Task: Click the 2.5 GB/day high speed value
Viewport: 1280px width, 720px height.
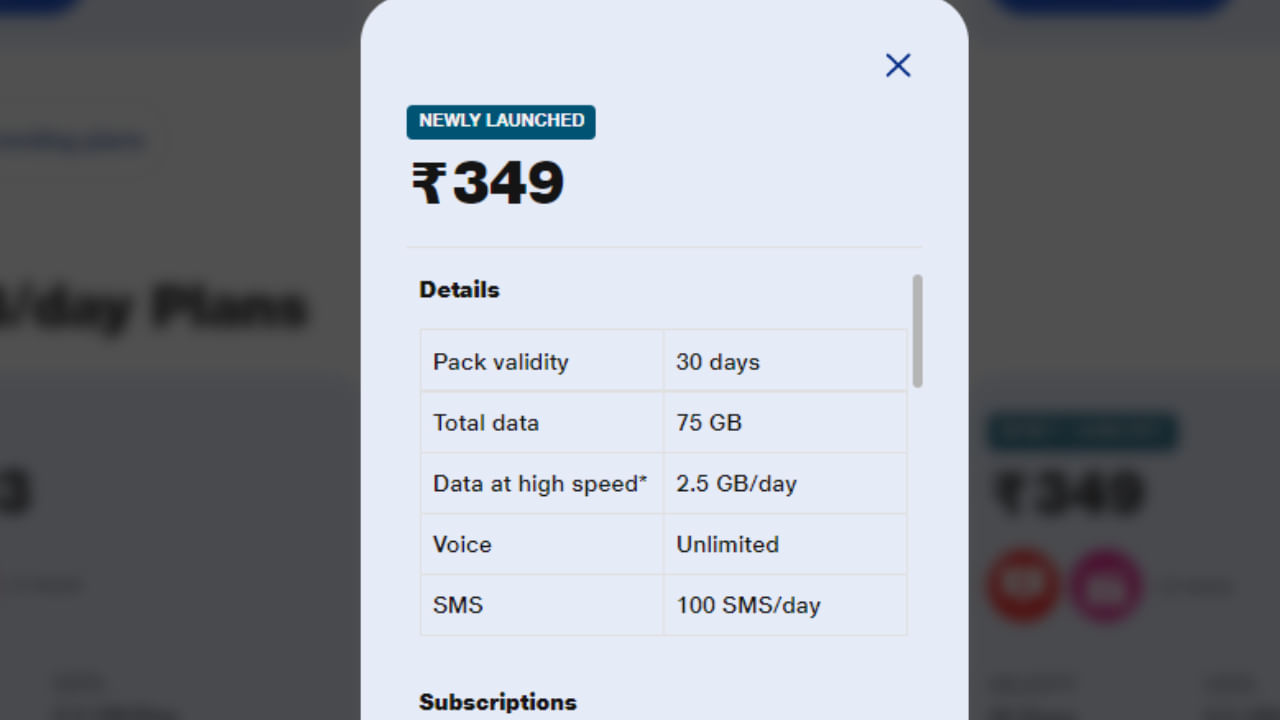Action: [x=737, y=483]
